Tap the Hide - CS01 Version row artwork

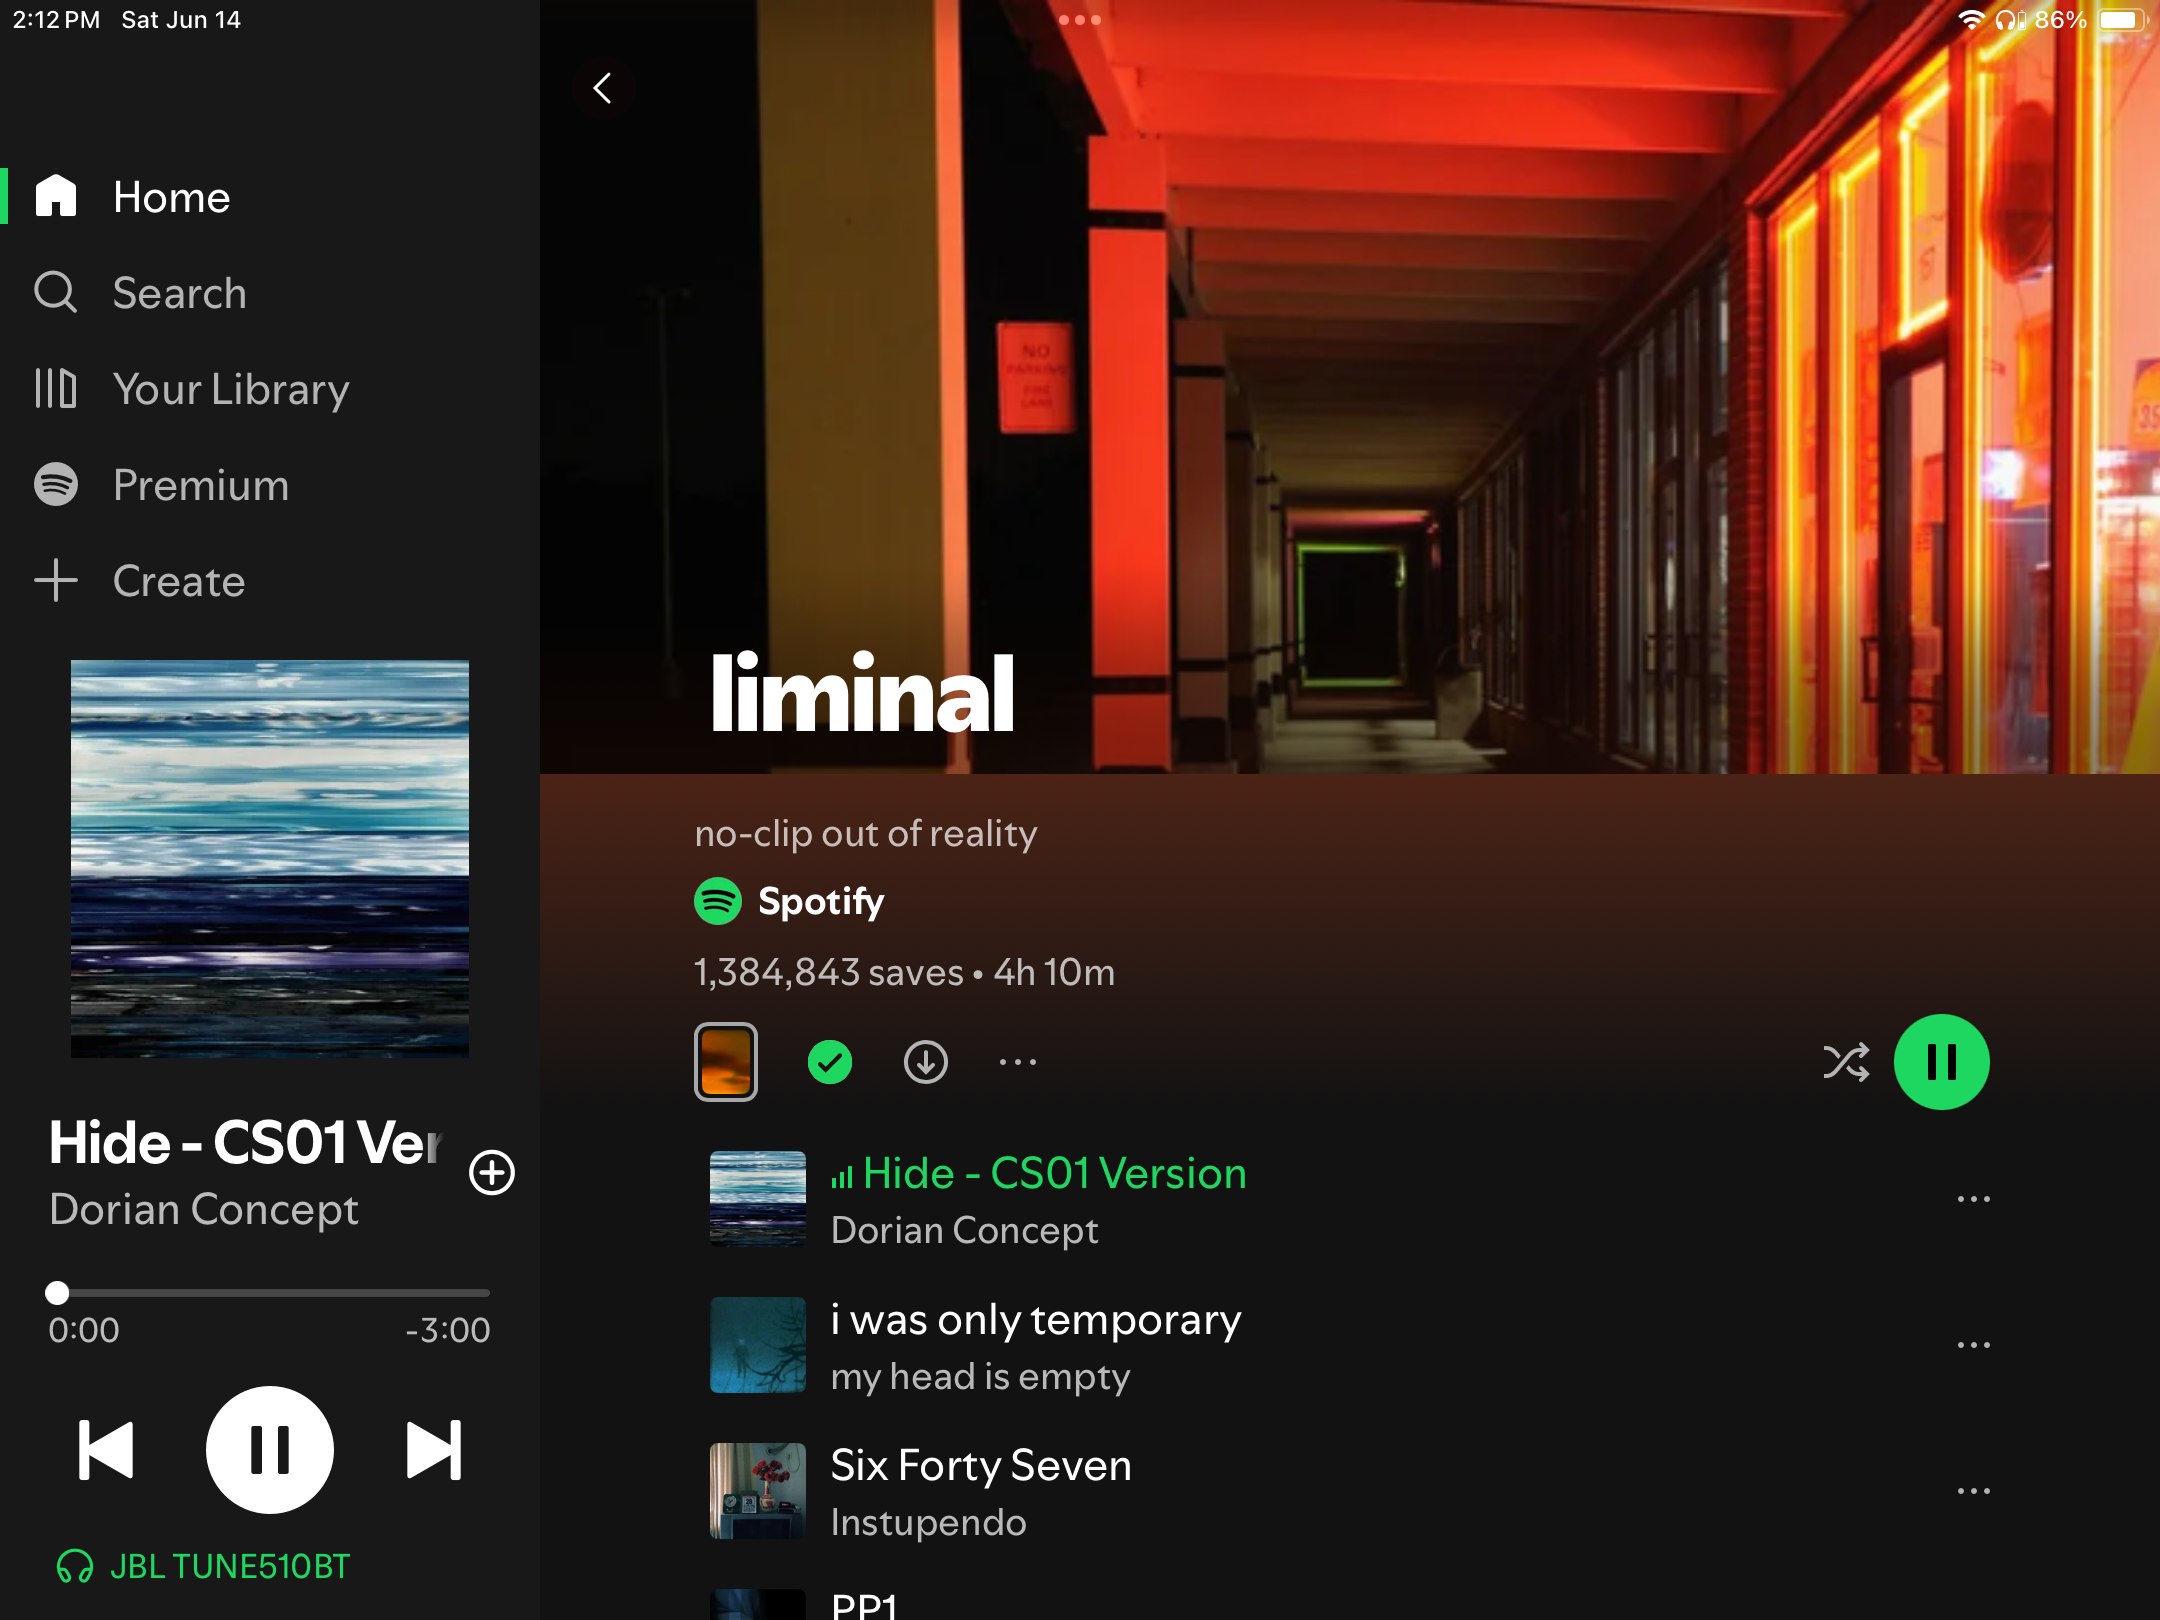[758, 1199]
